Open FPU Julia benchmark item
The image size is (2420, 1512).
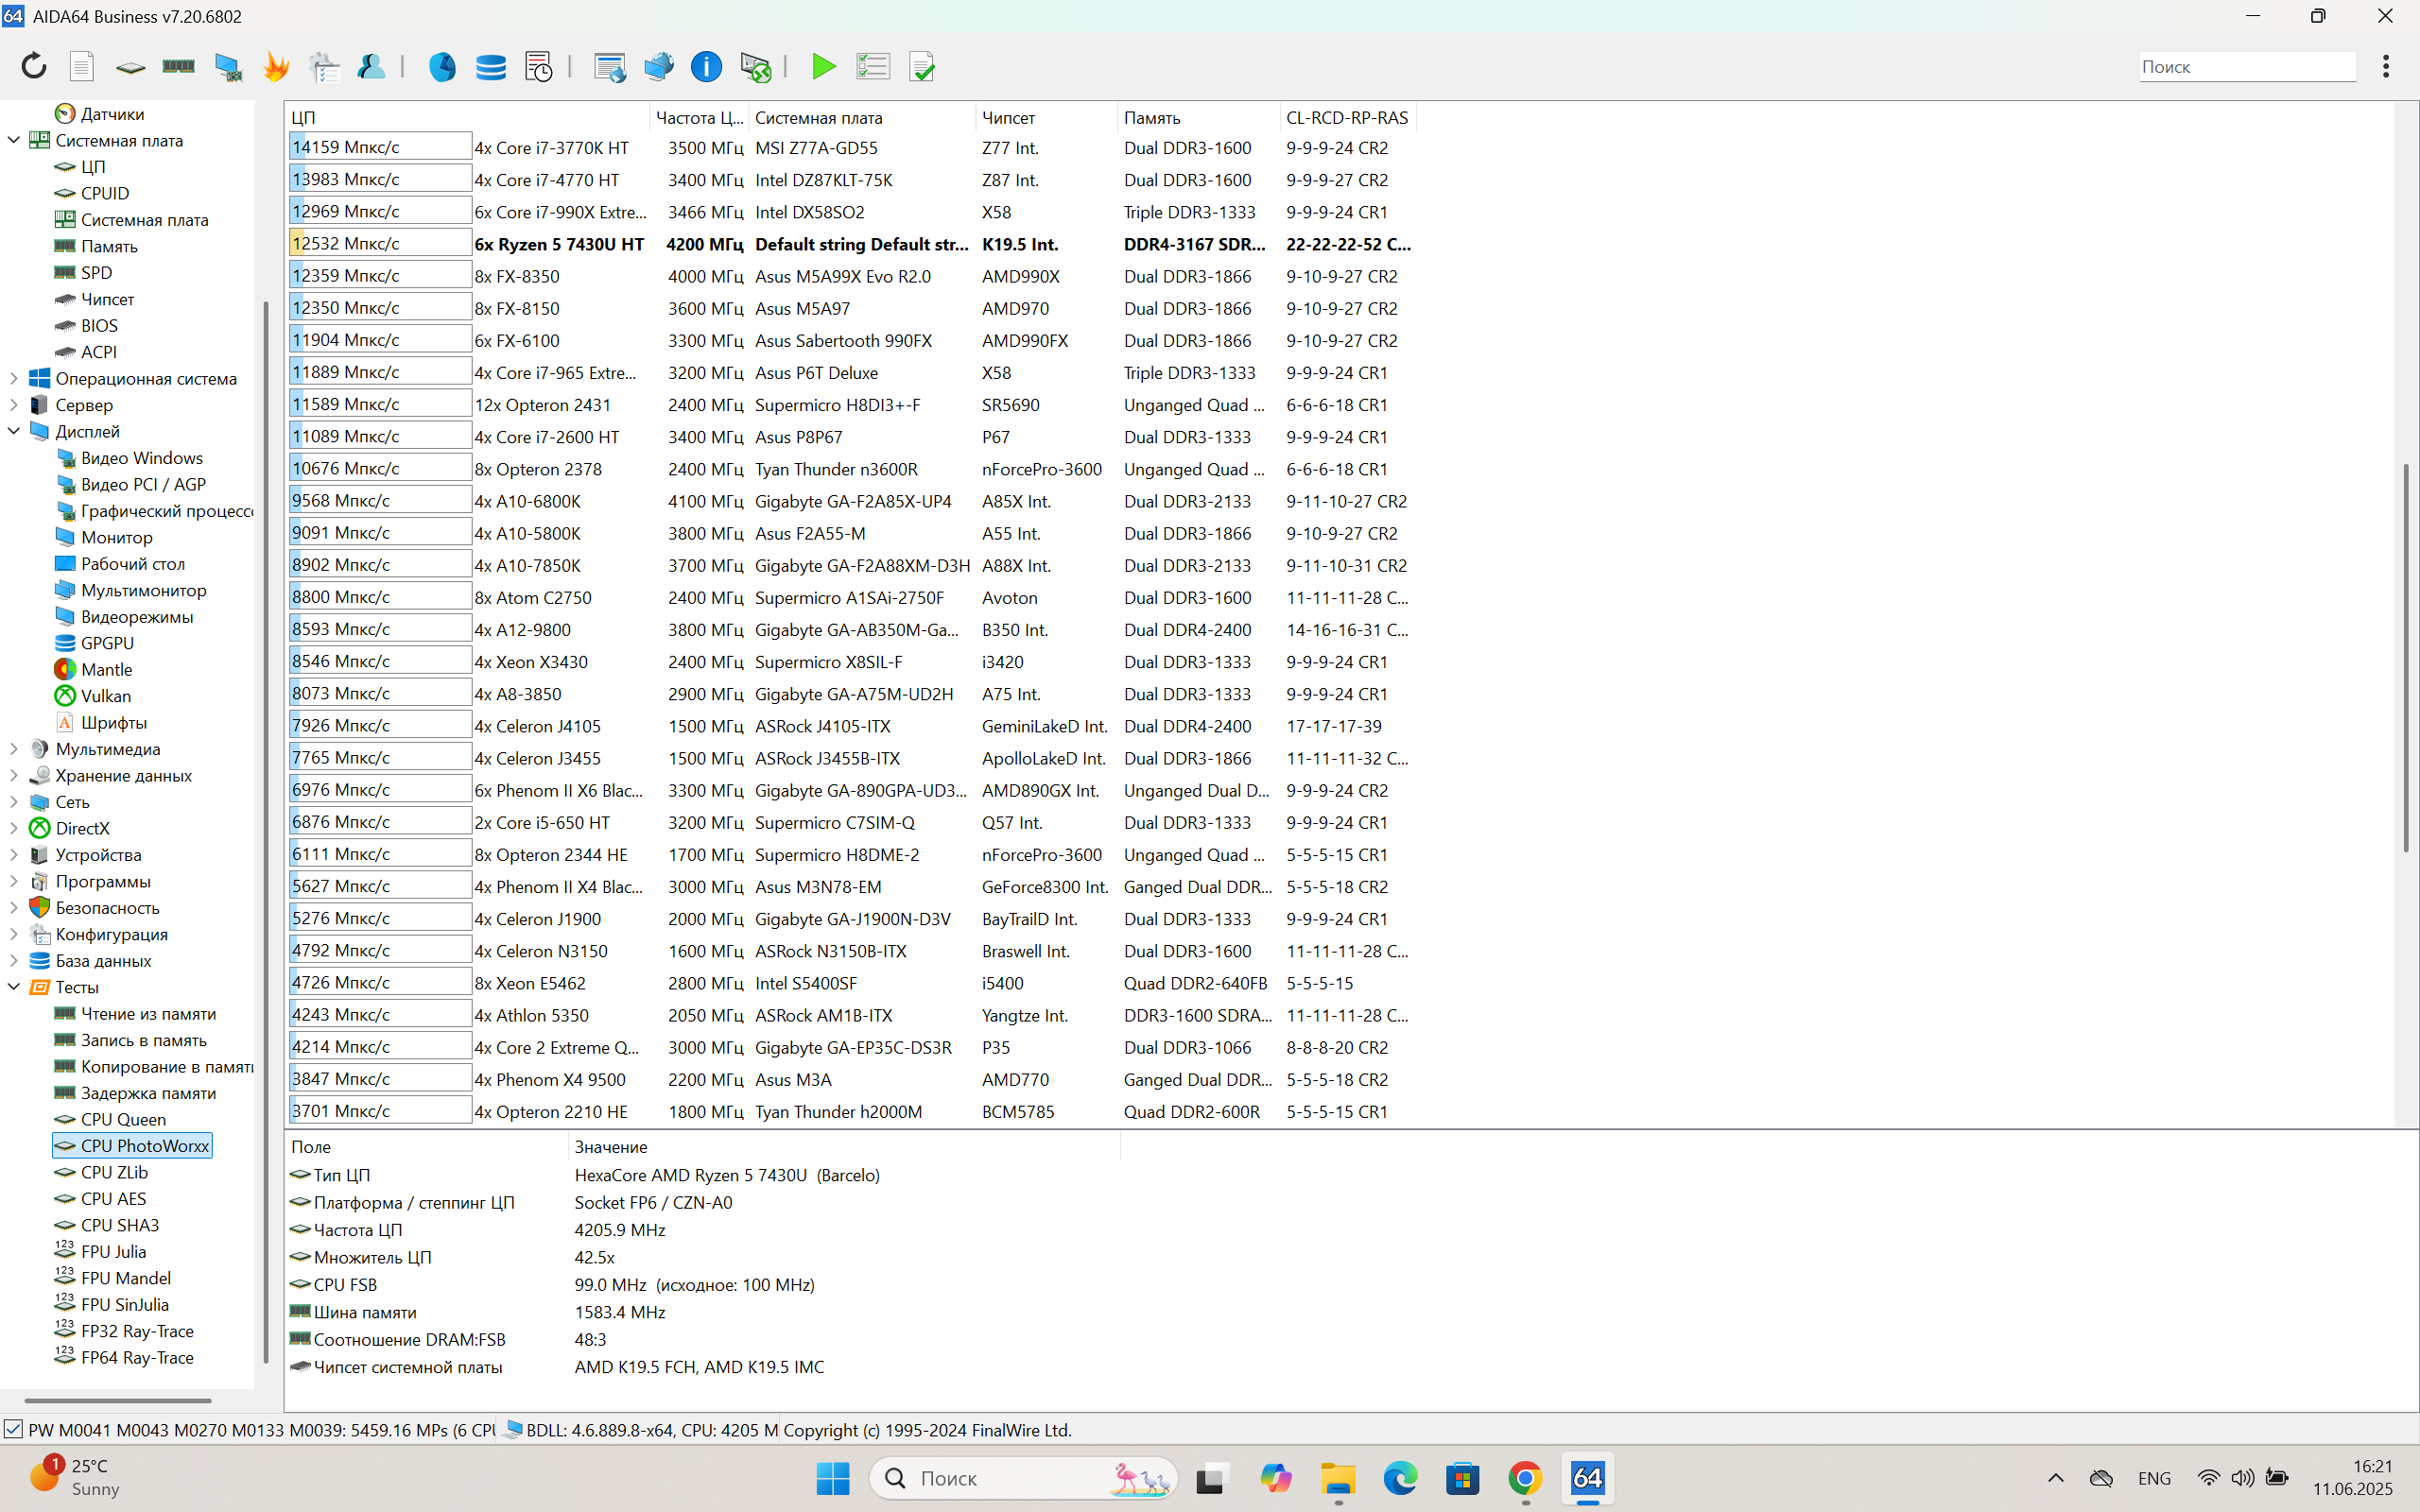[113, 1251]
